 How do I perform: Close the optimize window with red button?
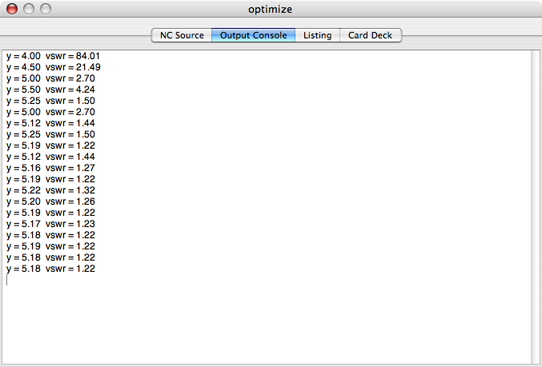(12, 9)
